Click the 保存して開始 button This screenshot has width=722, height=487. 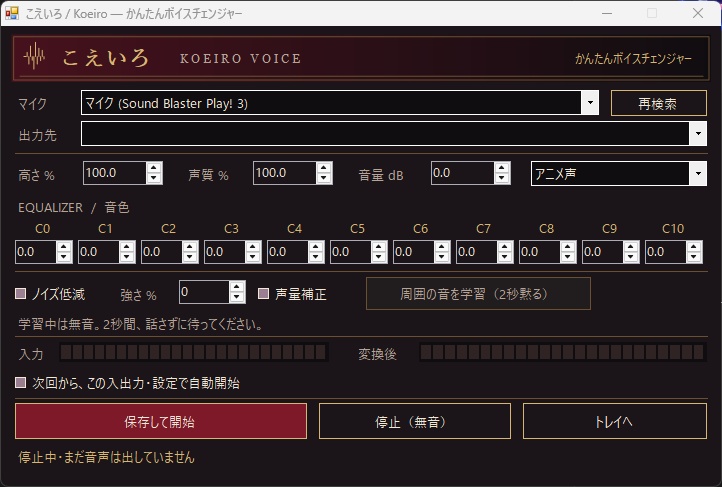[x=161, y=421]
